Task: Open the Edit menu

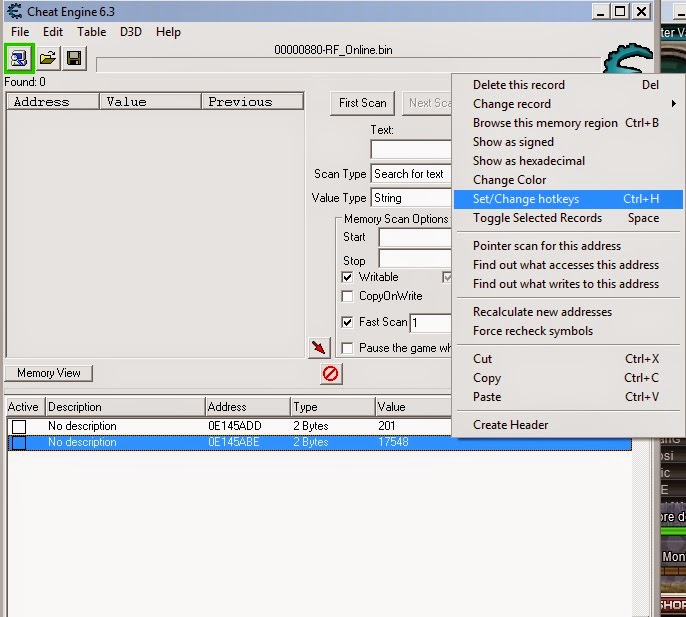Action: tap(53, 32)
